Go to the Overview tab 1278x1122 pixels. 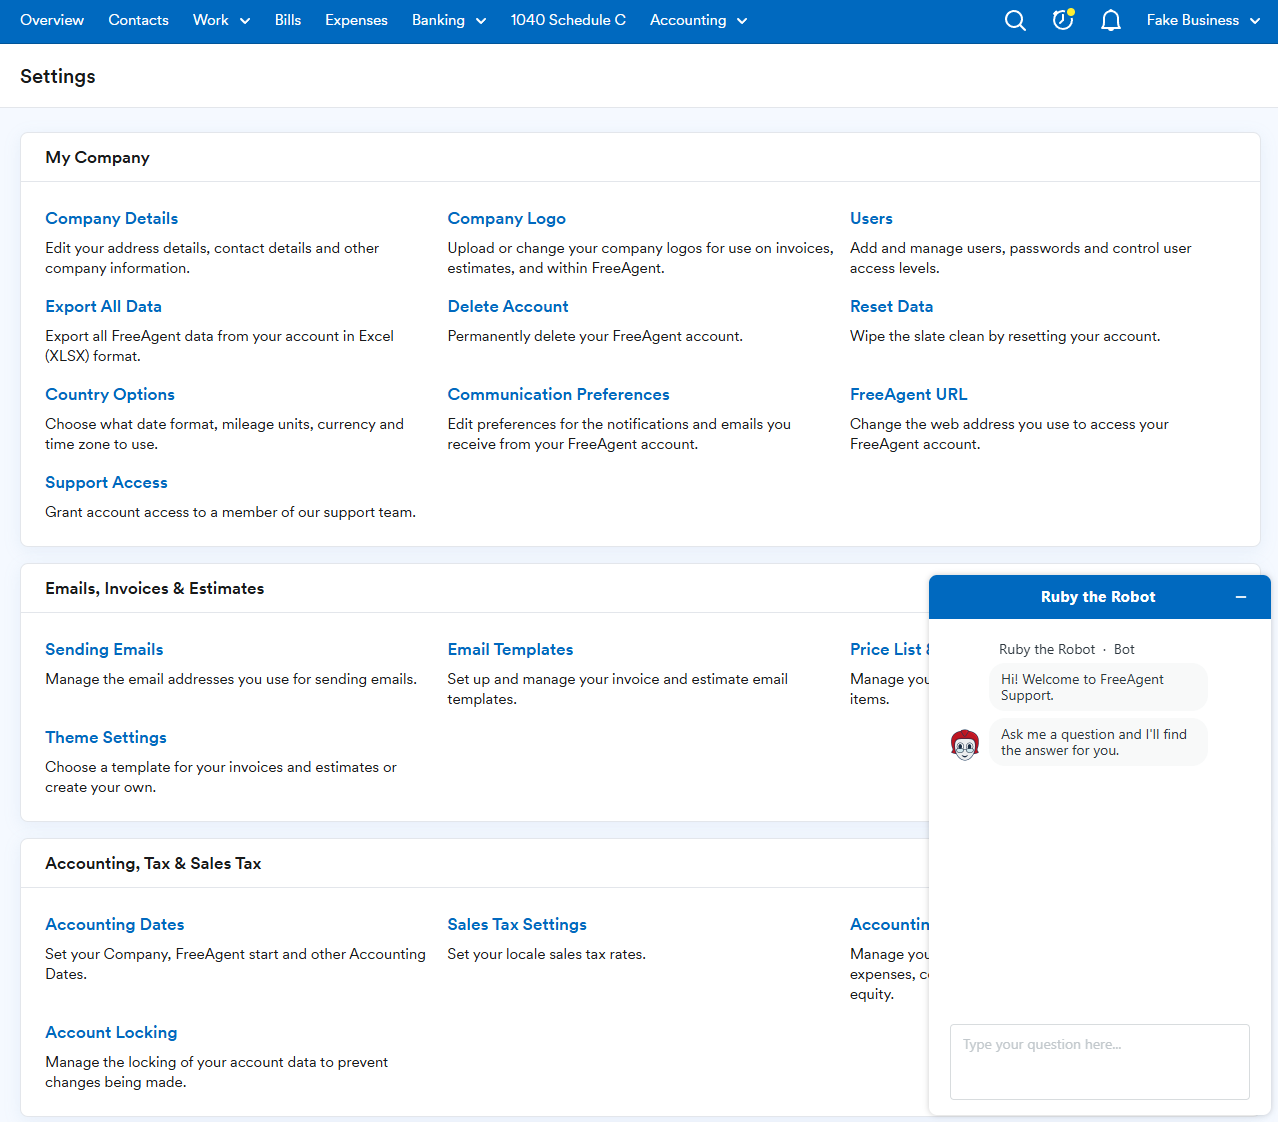point(52,20)
